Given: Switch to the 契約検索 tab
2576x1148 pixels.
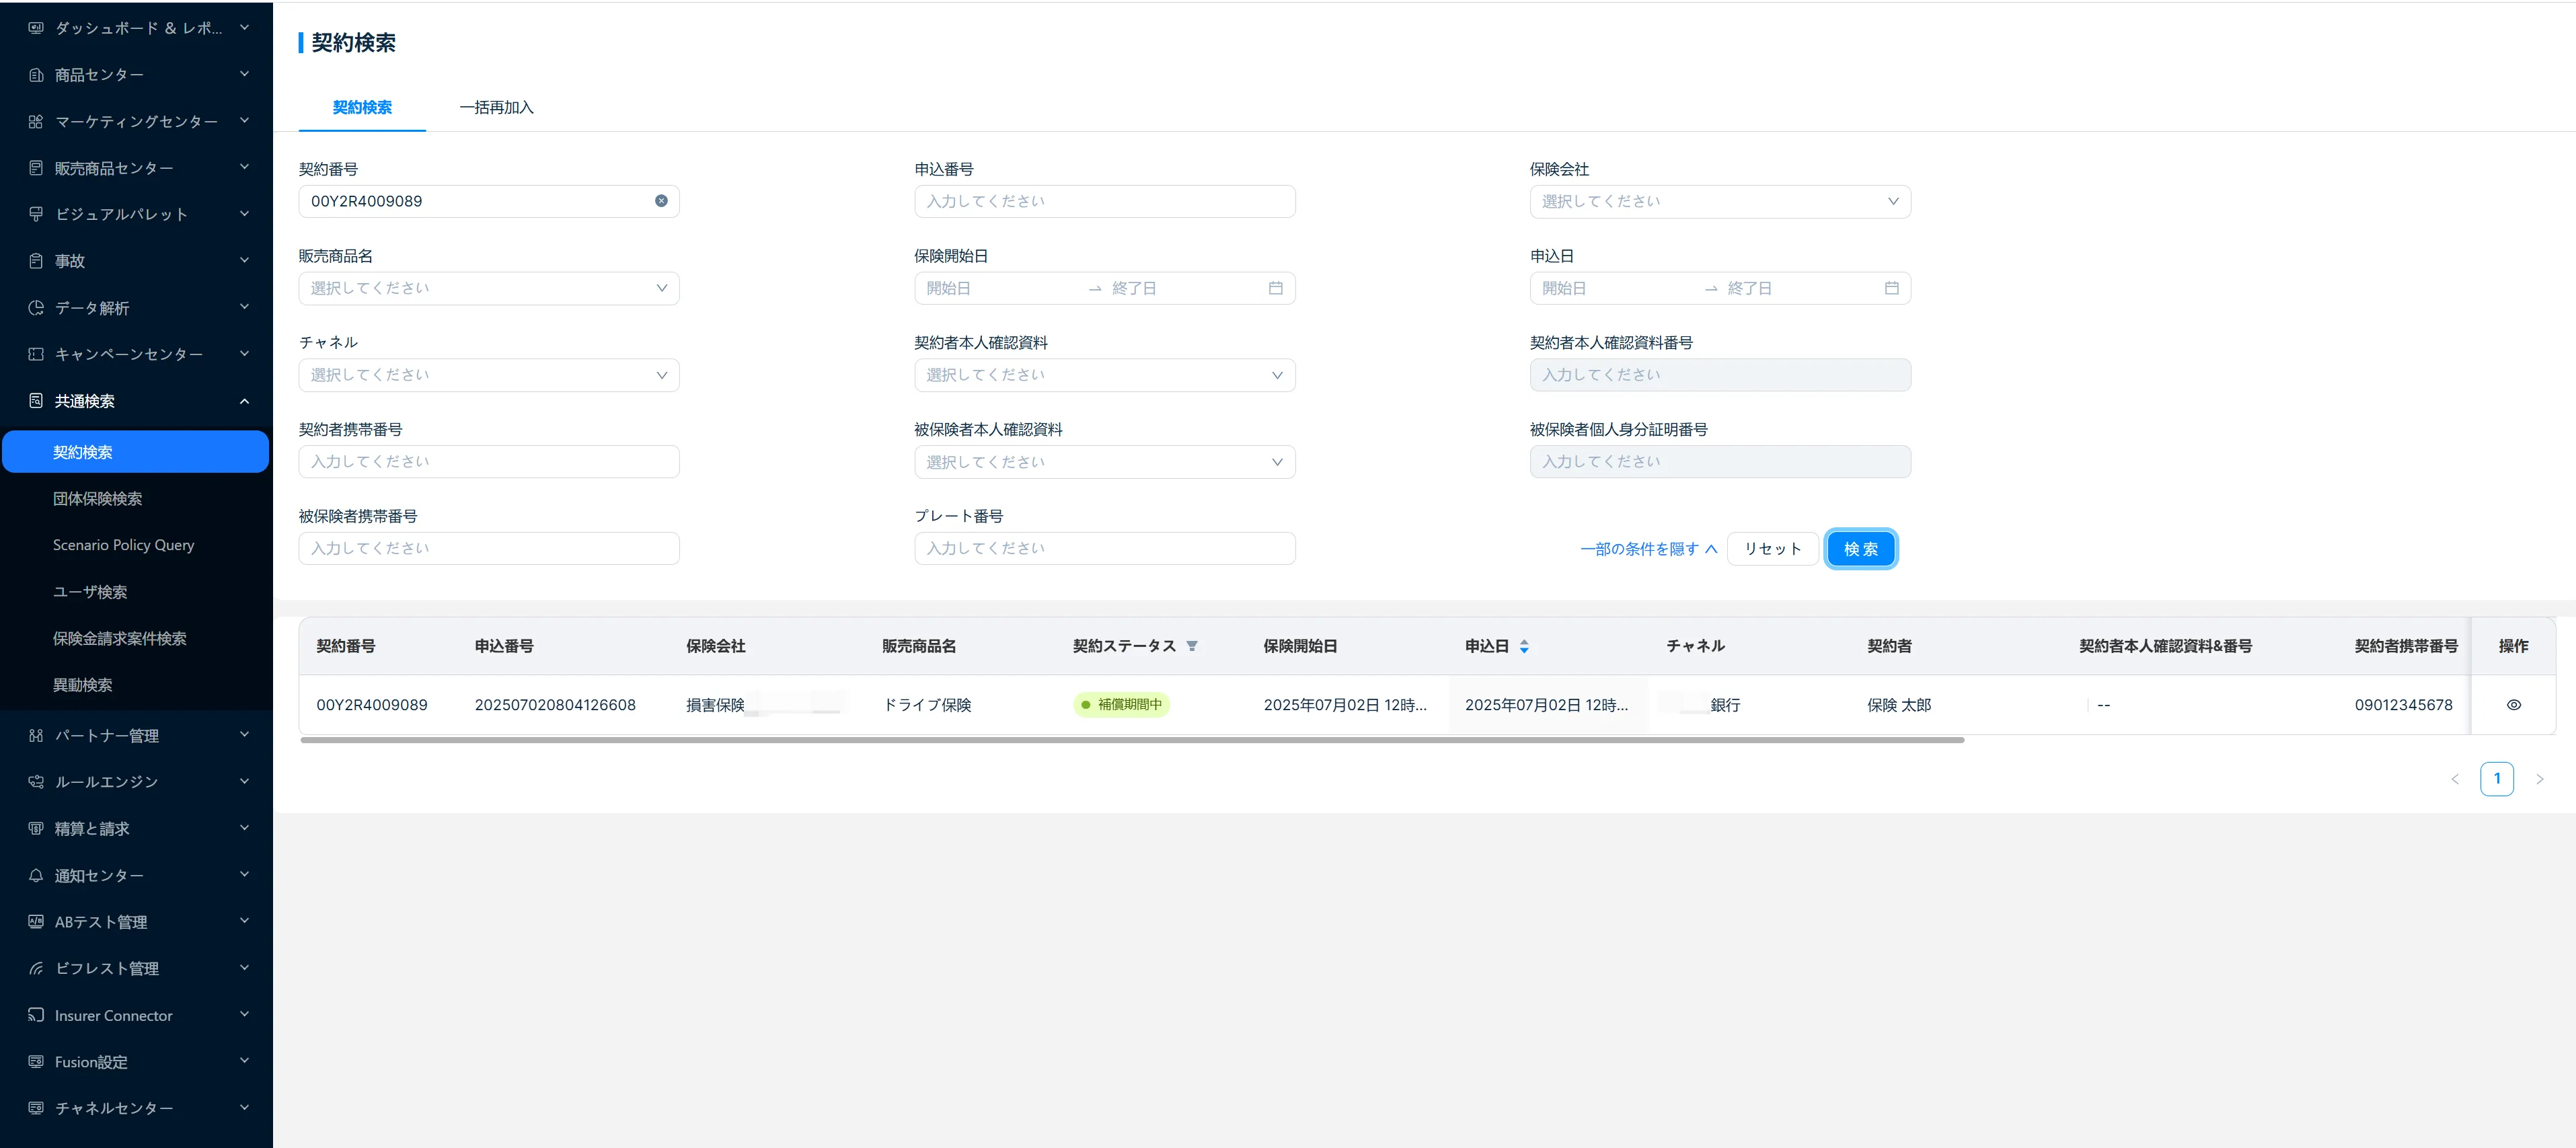Looking at the screenshot, I should pyautogui.click(x=362, y=107).
